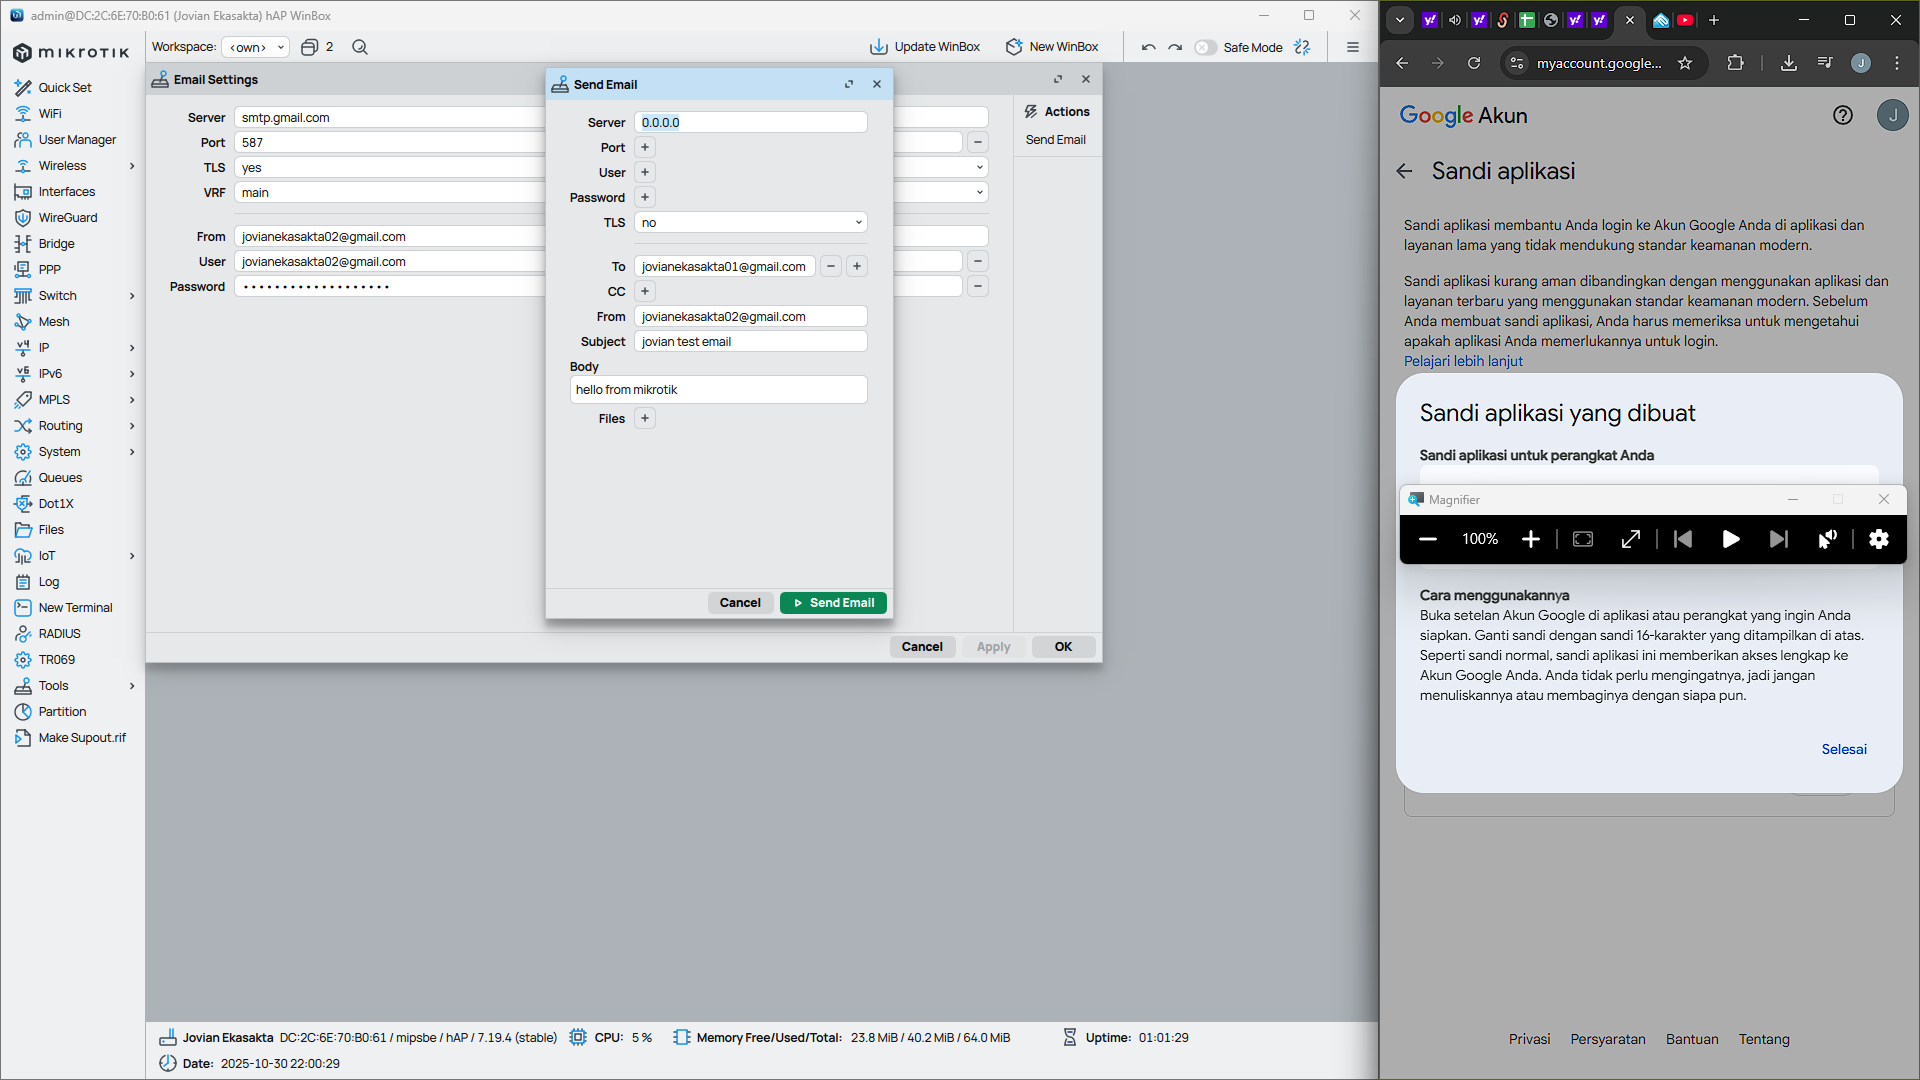Expand the IP submenu arrow
1920x1080 pixels.
pyautogui.click(x=132, y=348)
